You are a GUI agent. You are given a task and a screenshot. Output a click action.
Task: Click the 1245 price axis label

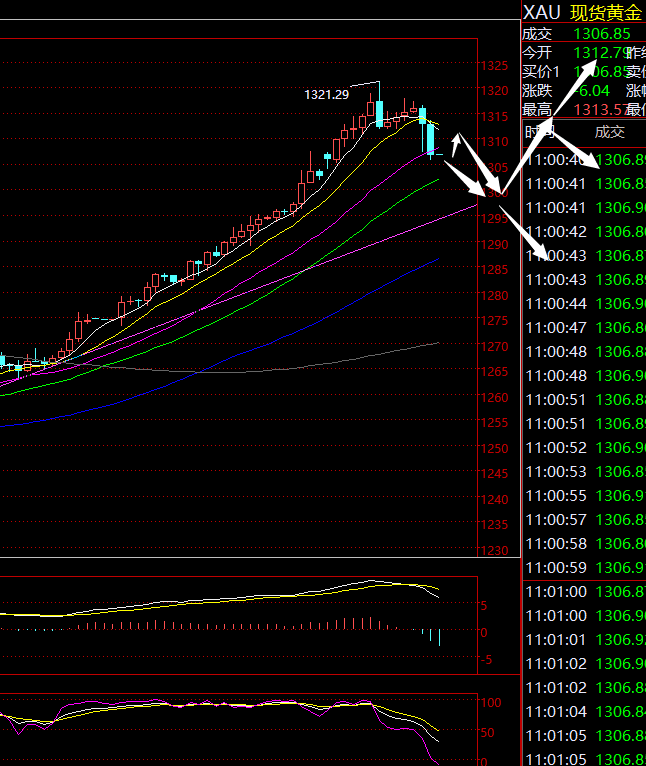494,474
